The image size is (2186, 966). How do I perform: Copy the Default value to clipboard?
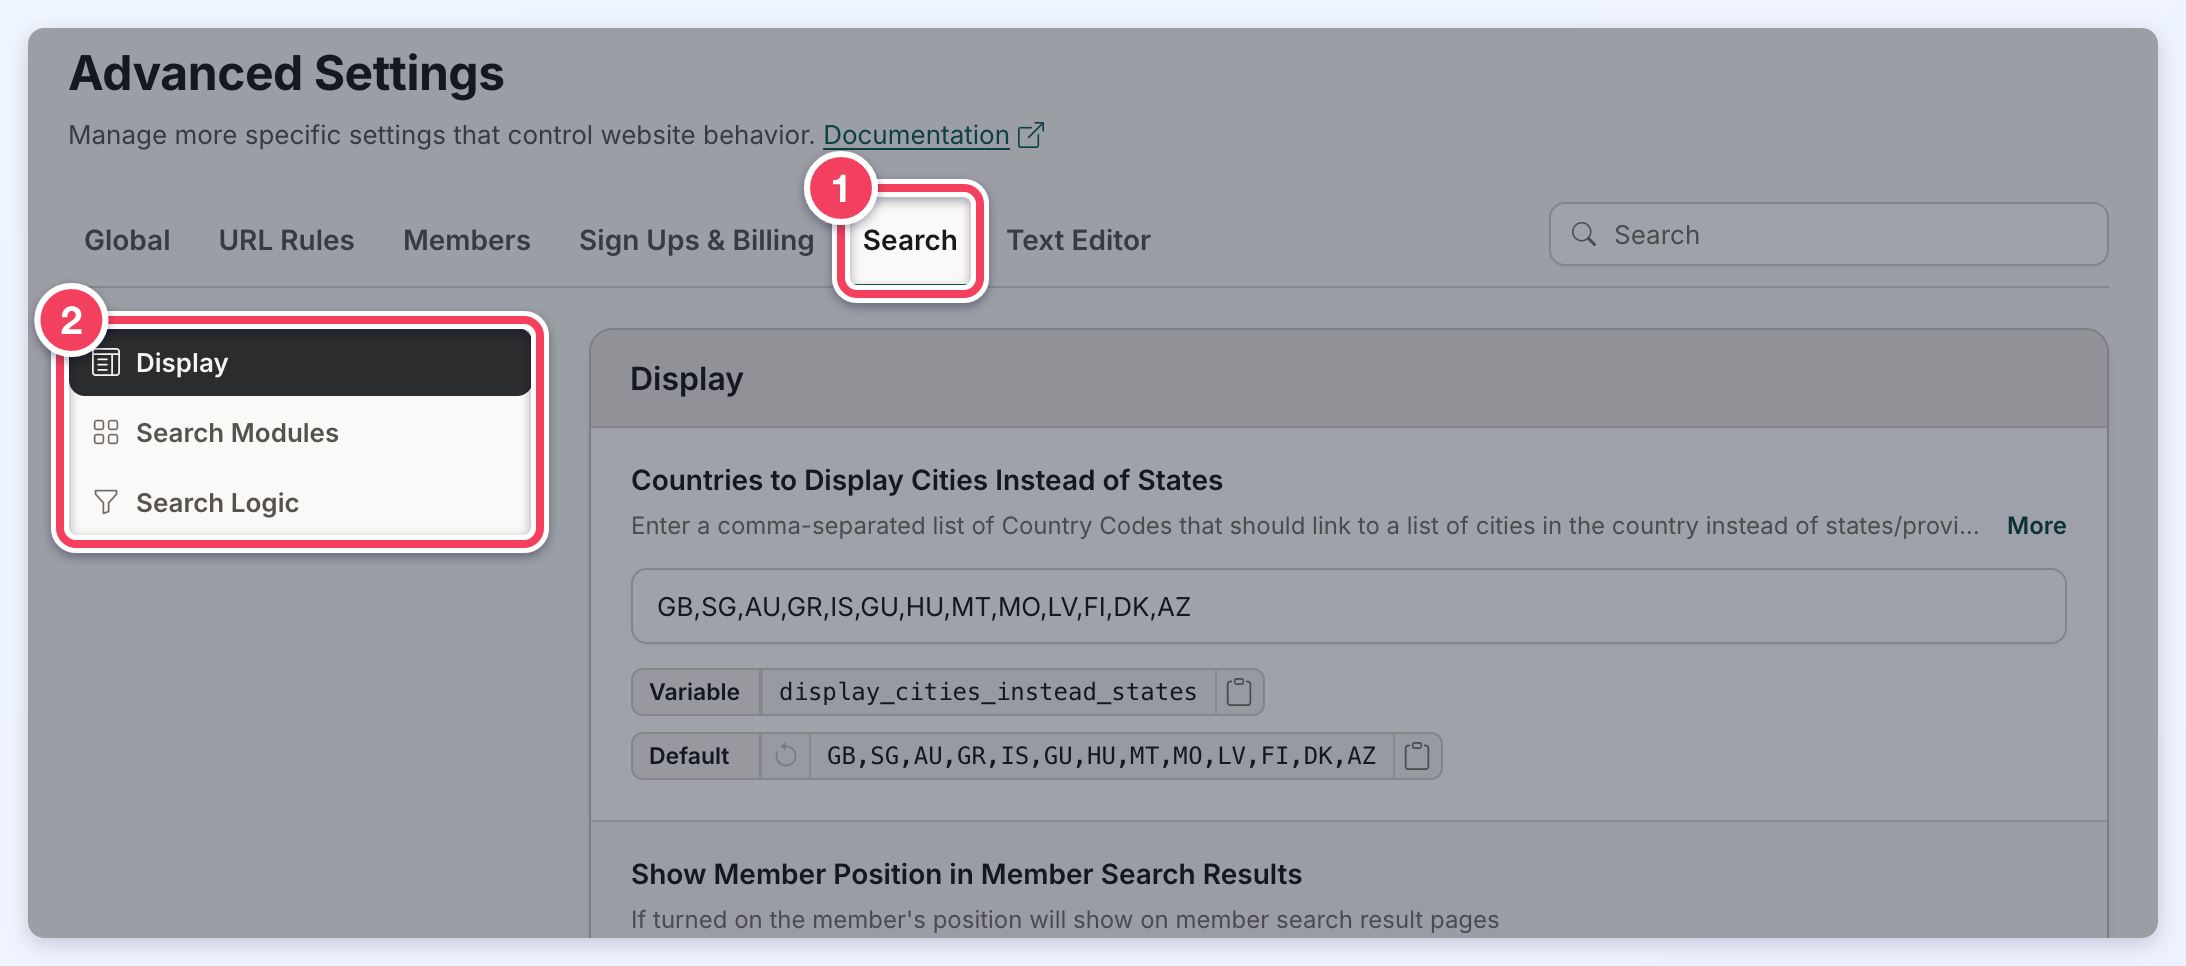click(1417, 756)
